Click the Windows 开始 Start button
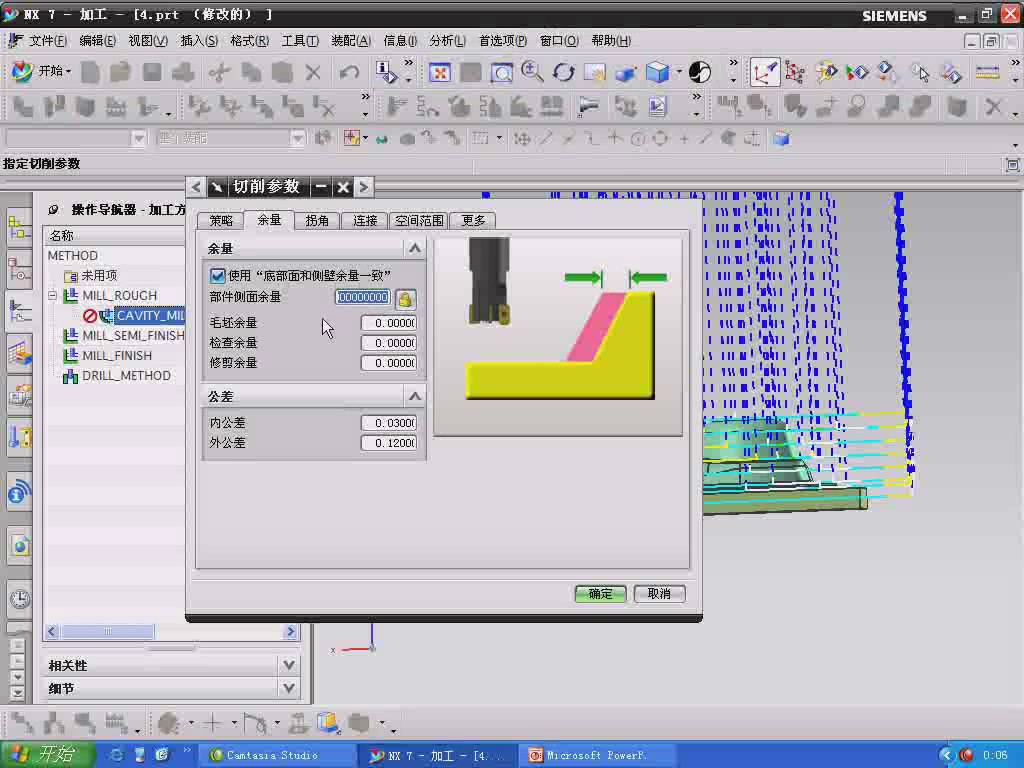The image size is (1024, 768). 47,754
